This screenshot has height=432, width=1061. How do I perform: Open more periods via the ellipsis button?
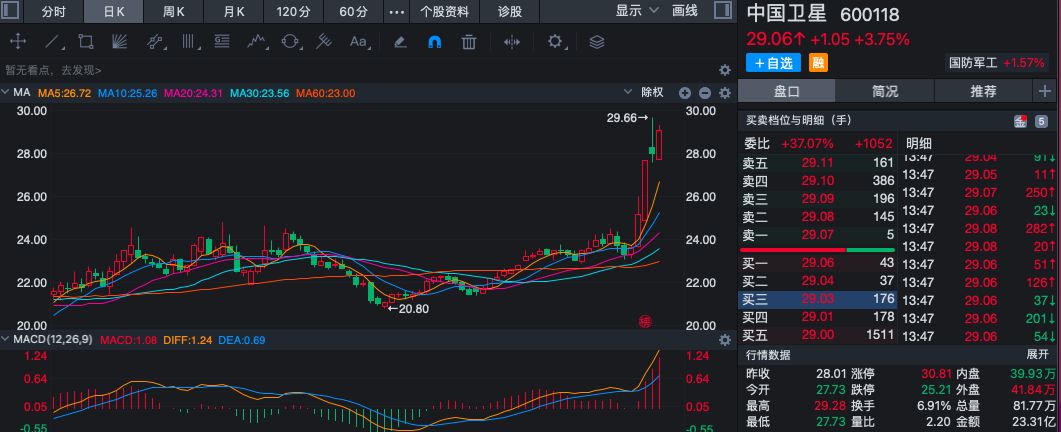[397, 12]
